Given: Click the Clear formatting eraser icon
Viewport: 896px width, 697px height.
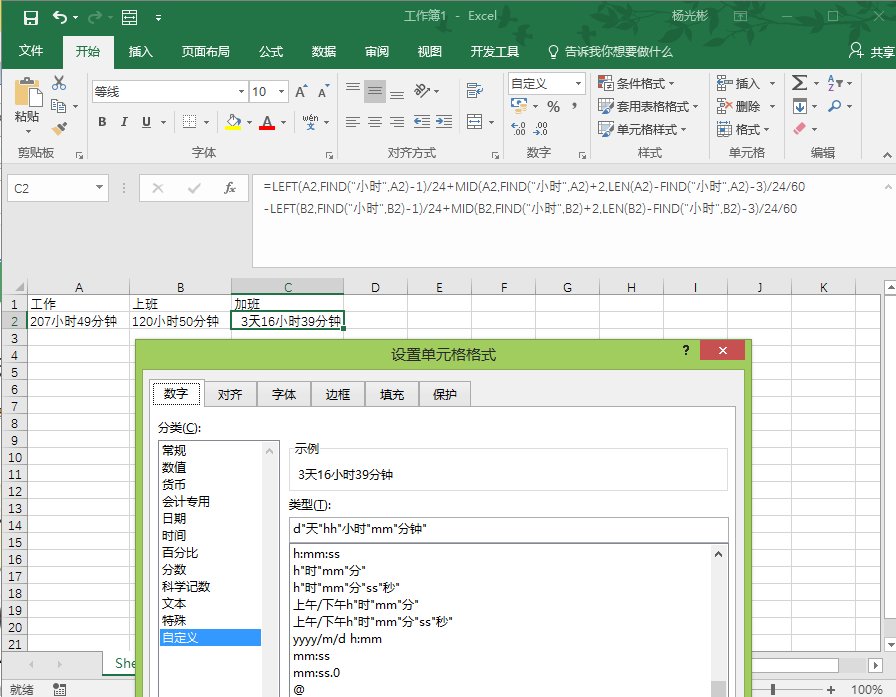Looking at the screenshot, I should 798,129.
